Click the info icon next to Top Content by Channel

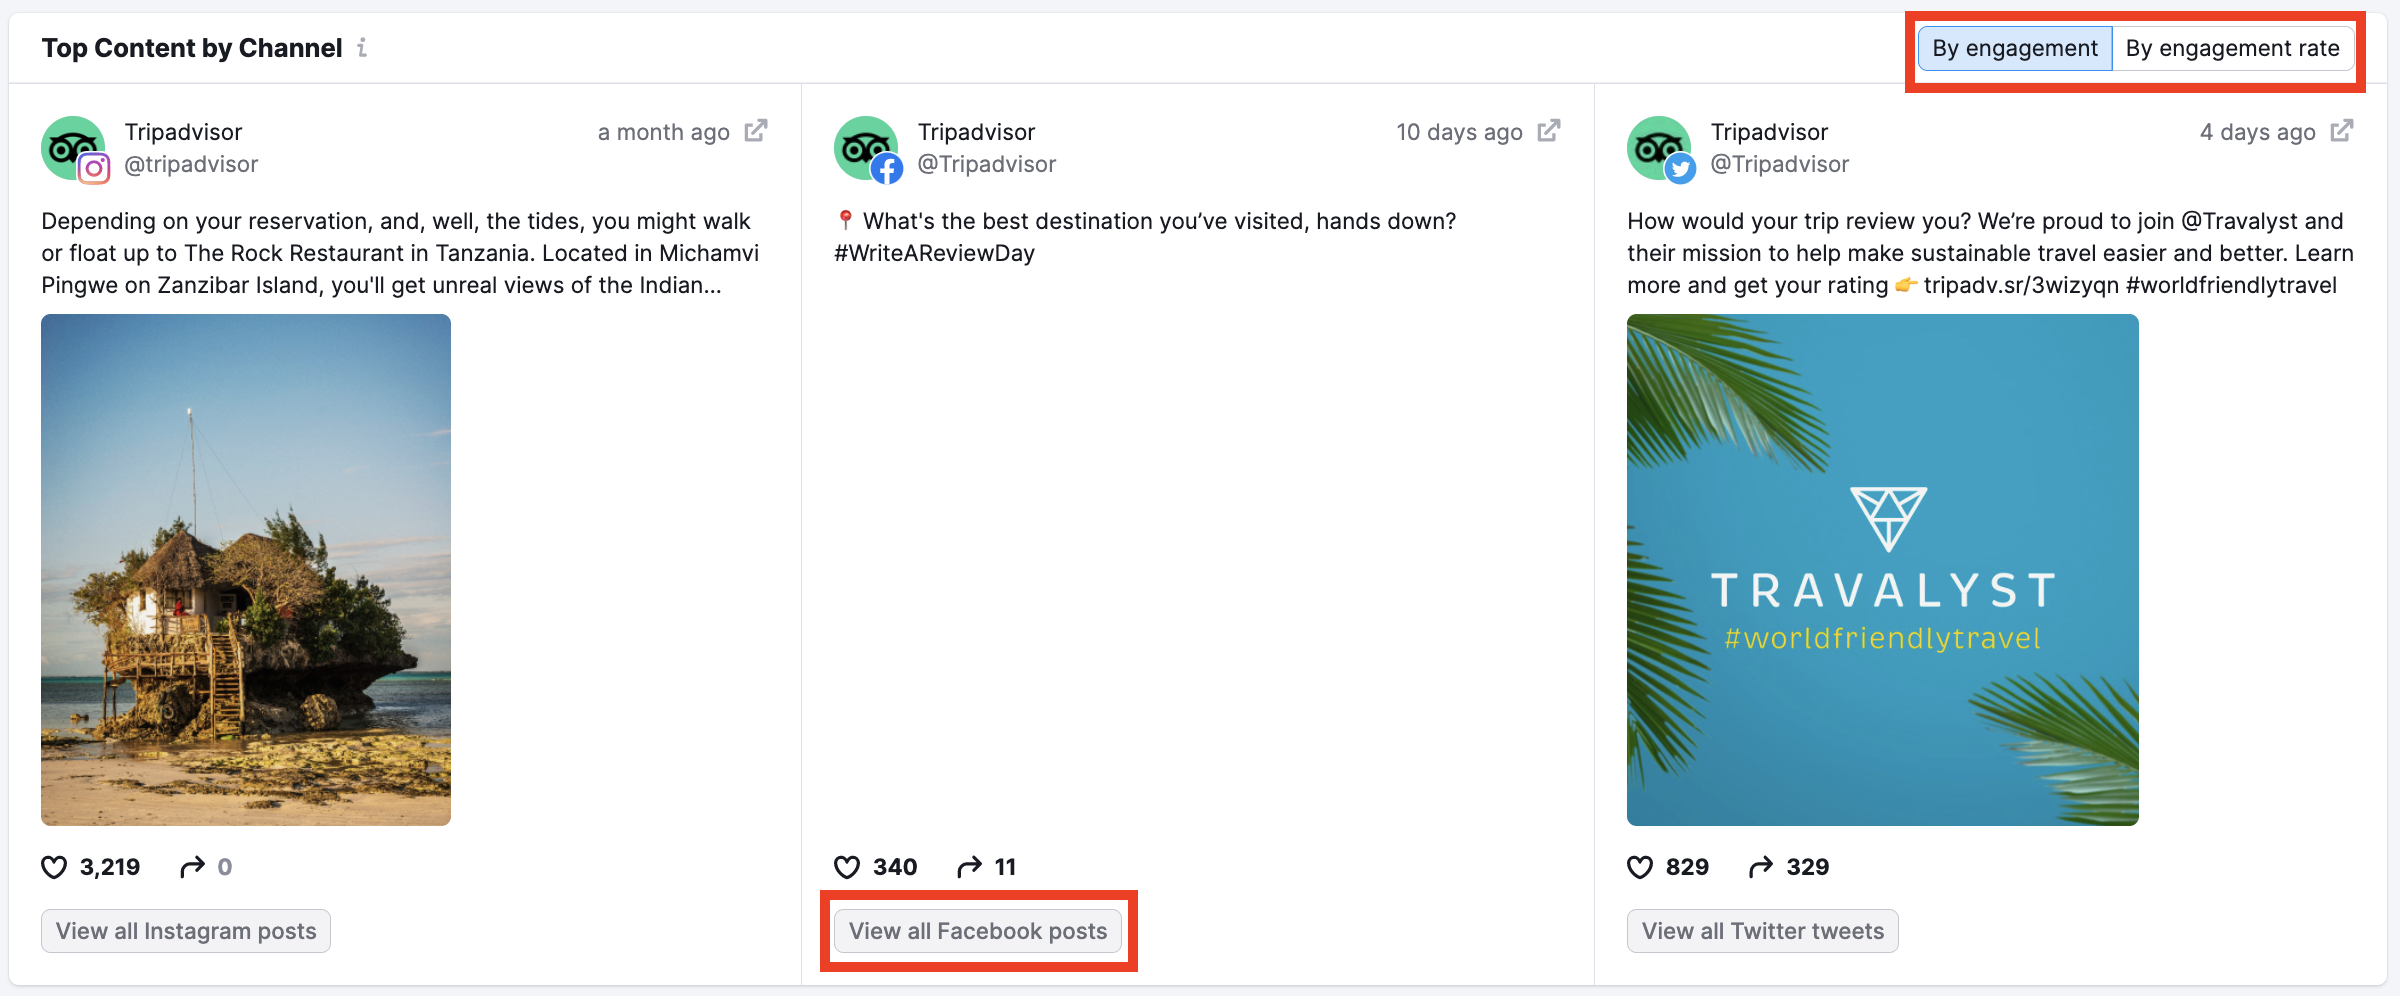tap(362, 47)
